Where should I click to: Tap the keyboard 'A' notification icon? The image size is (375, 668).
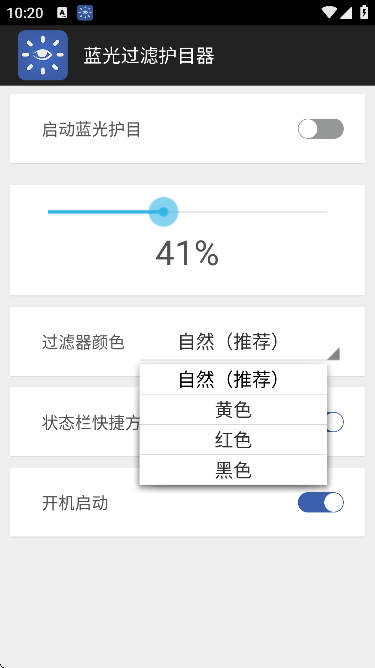[x=62, y=13]
